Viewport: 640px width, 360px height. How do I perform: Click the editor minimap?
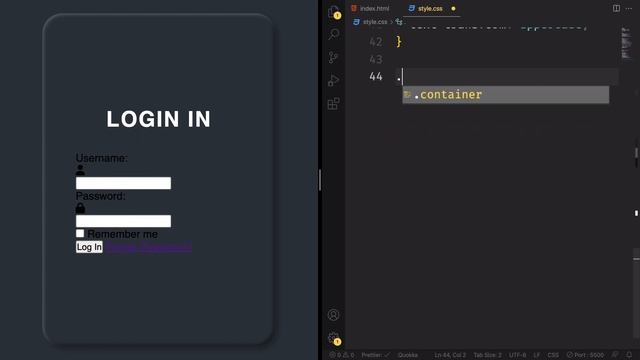(625, 43)
